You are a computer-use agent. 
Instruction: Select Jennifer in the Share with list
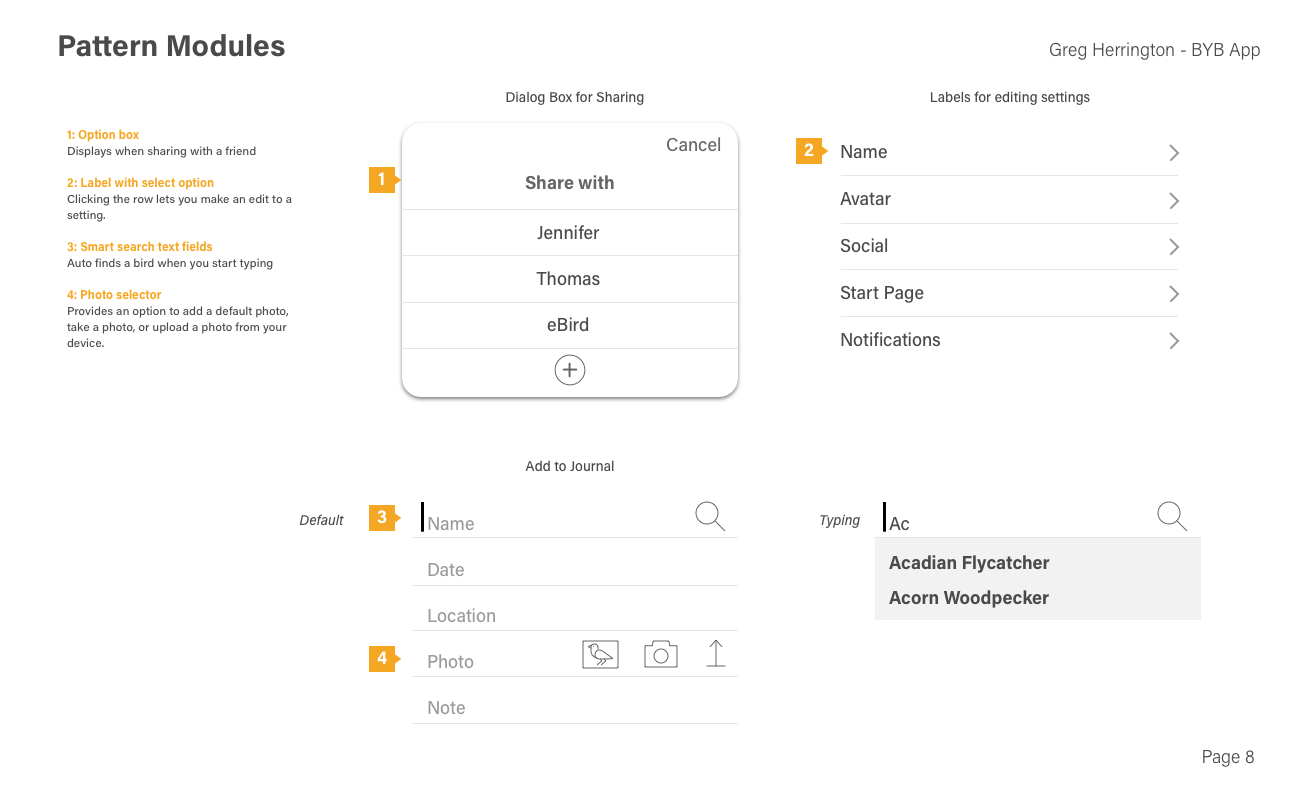coord(568,233)
